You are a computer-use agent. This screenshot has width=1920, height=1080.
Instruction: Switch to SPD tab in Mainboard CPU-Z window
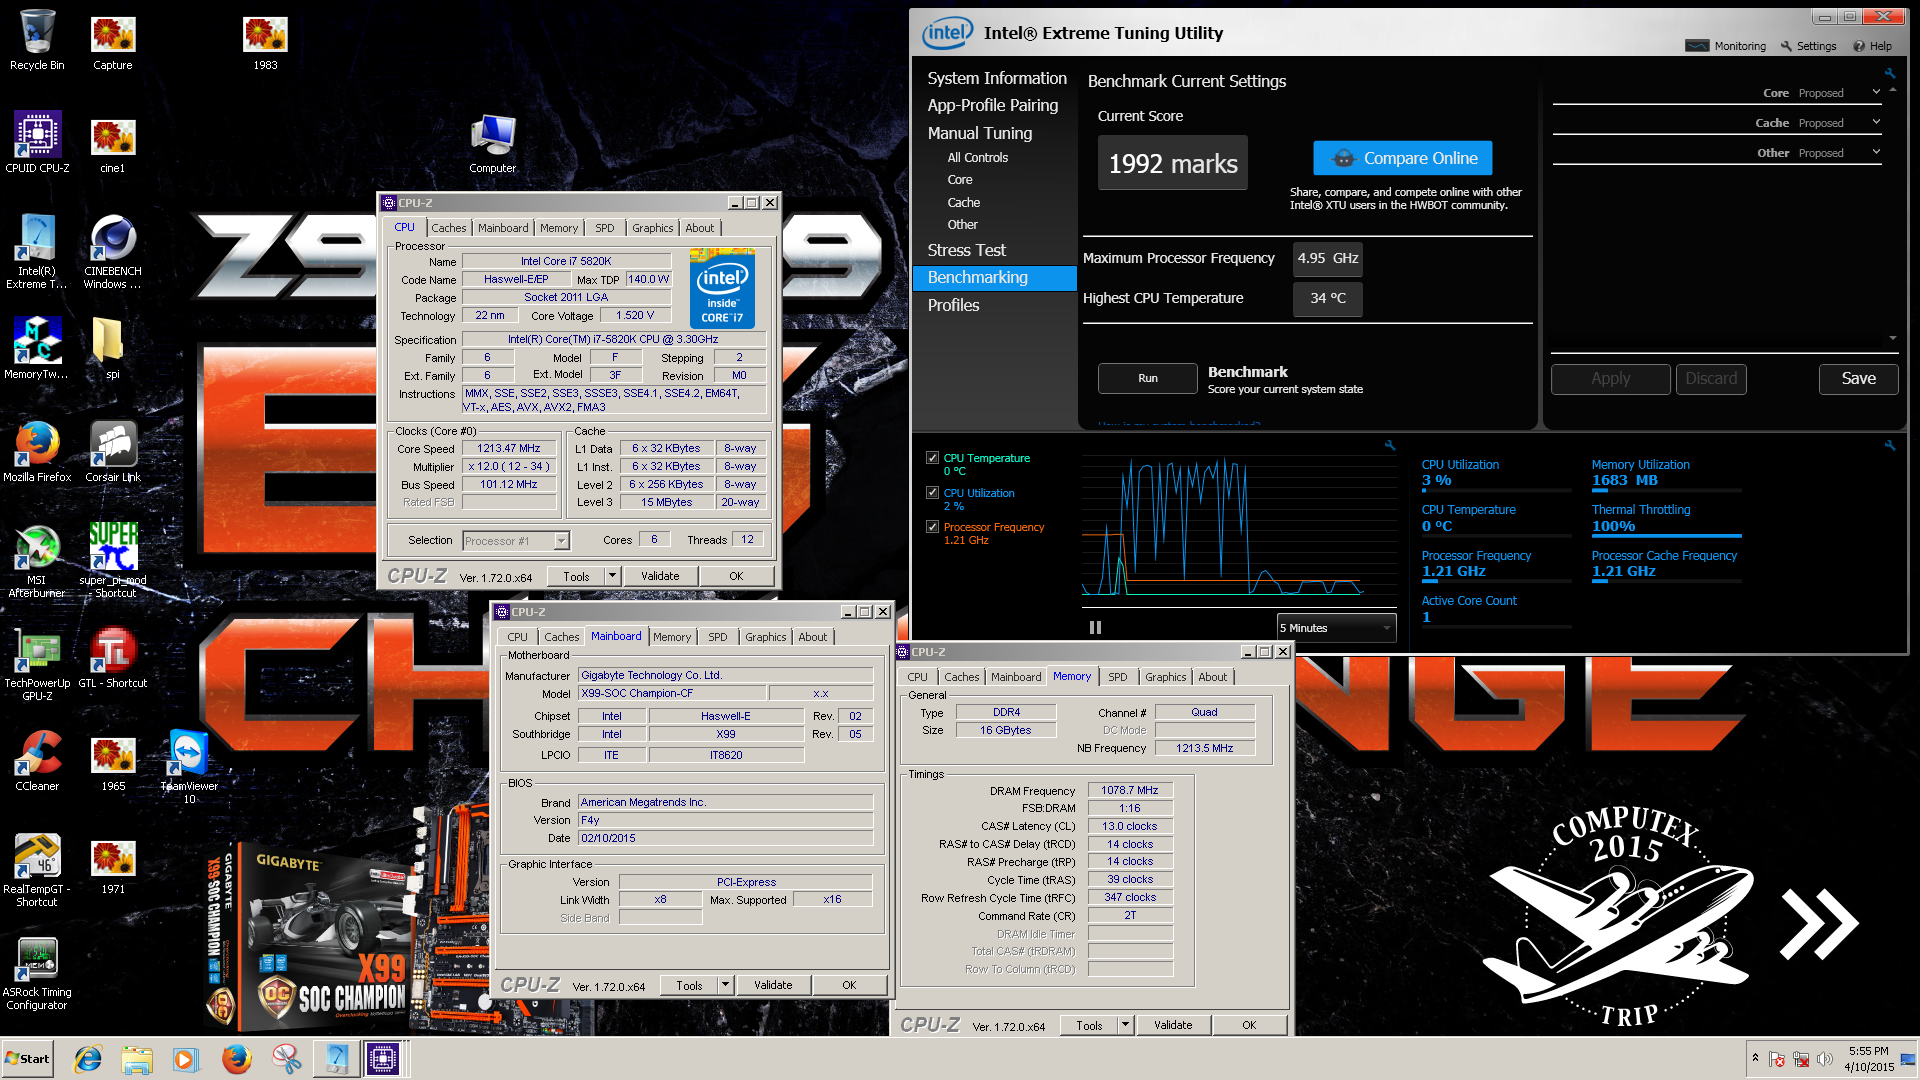[718, 637]
